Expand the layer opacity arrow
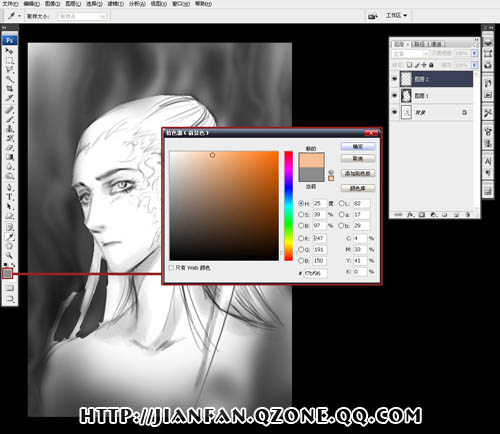This screenshot has width=500, height=434. [x=474, y=53]
